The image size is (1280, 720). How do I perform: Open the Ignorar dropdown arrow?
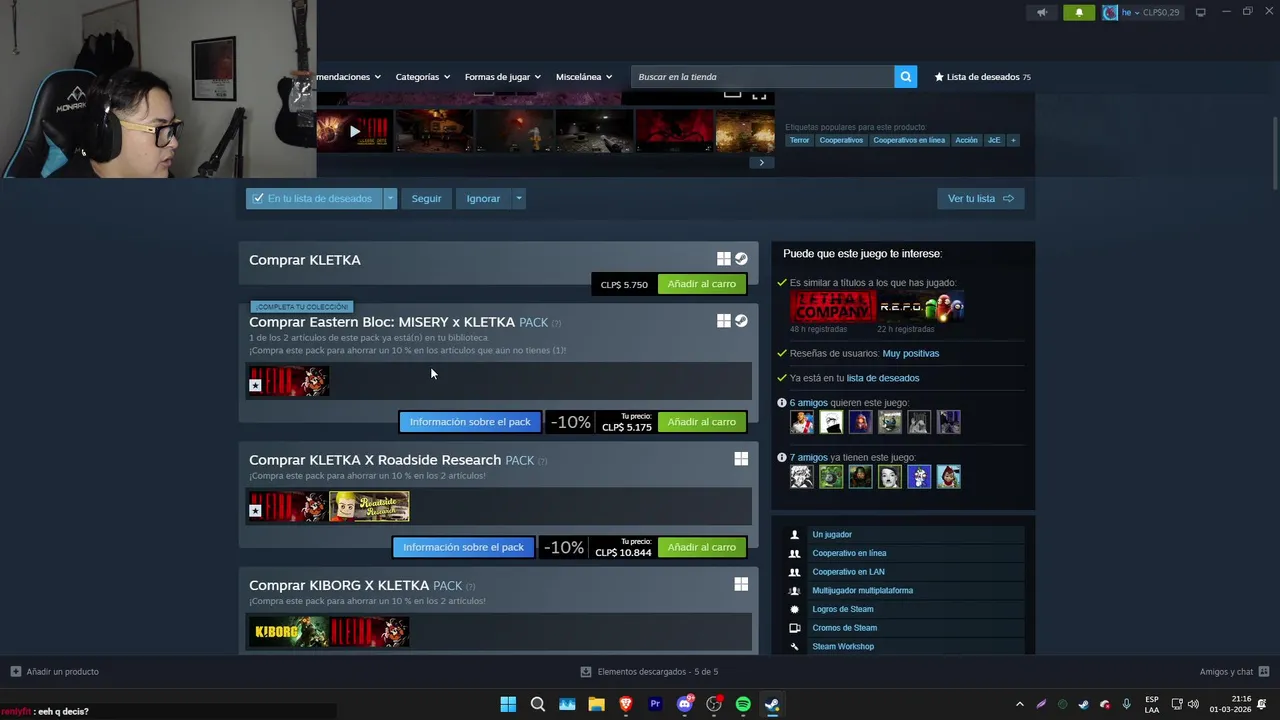(x=518, y=198)
